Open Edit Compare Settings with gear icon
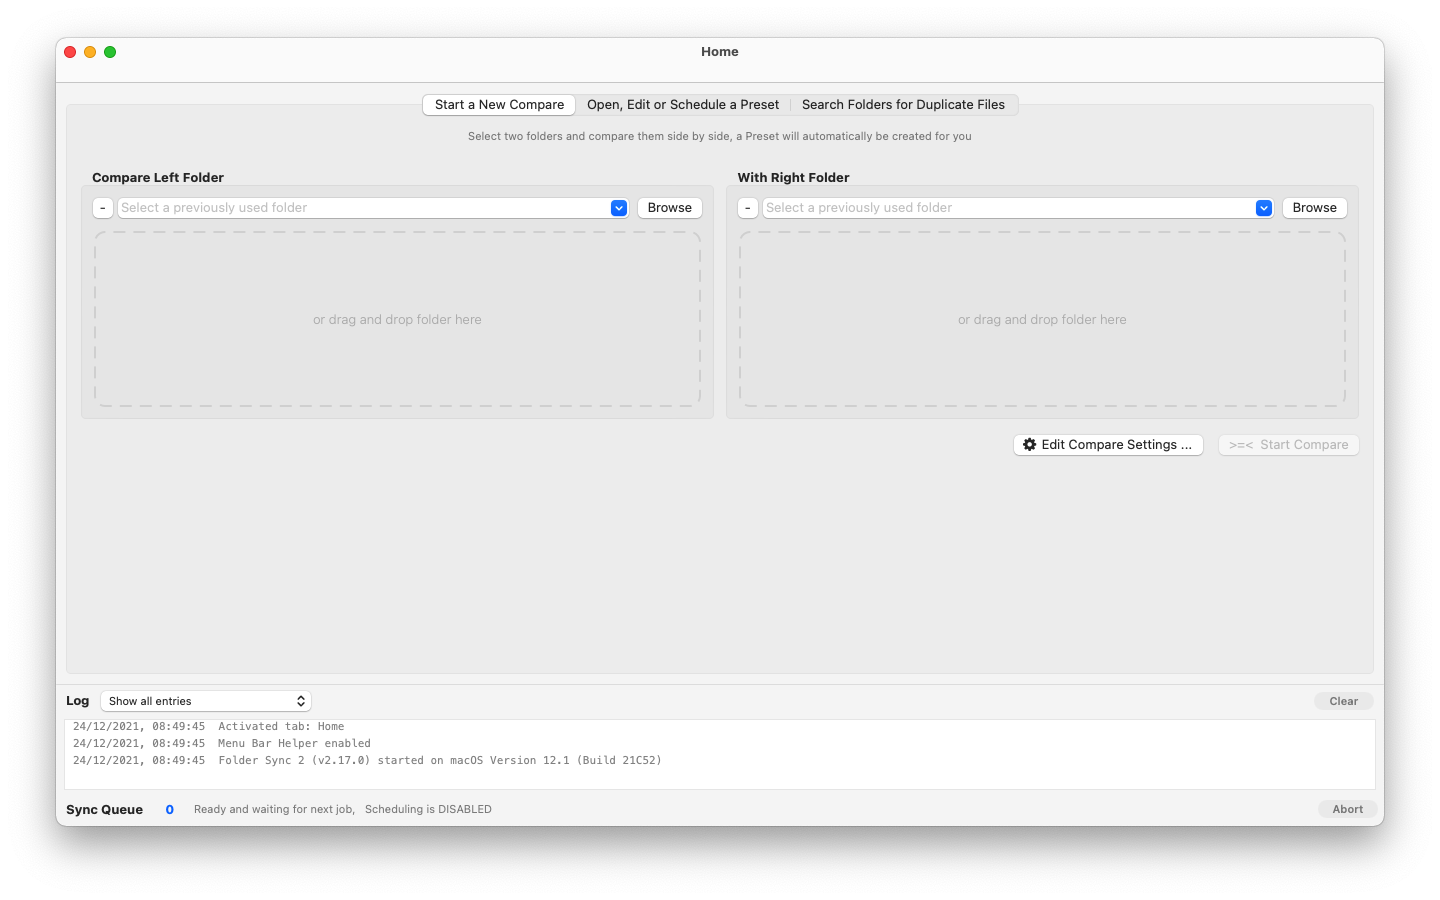This screenshot has width=1440, height=900. [x=1108, y=445]
